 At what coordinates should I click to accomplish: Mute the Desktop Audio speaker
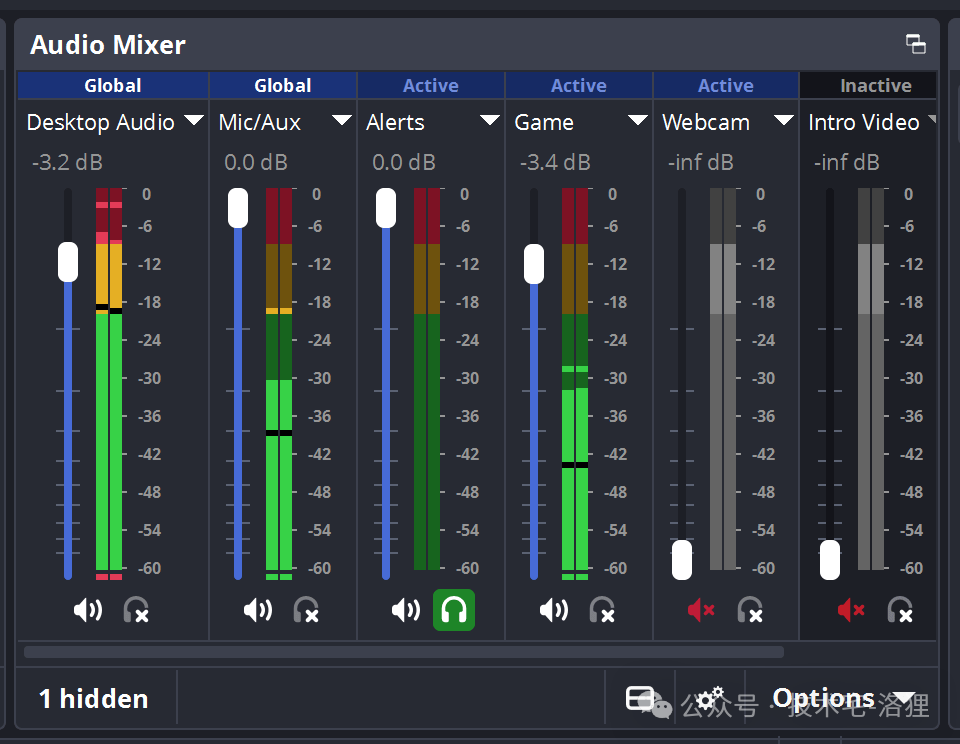click(x=88, y=610)
